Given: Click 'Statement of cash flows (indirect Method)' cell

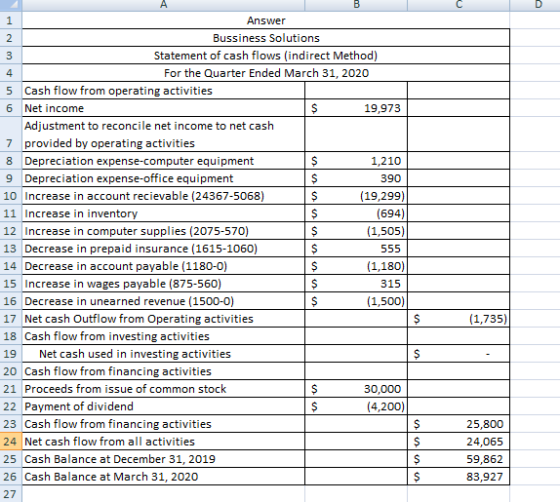Looking at the screenshot, I should [x=266, y=55].
